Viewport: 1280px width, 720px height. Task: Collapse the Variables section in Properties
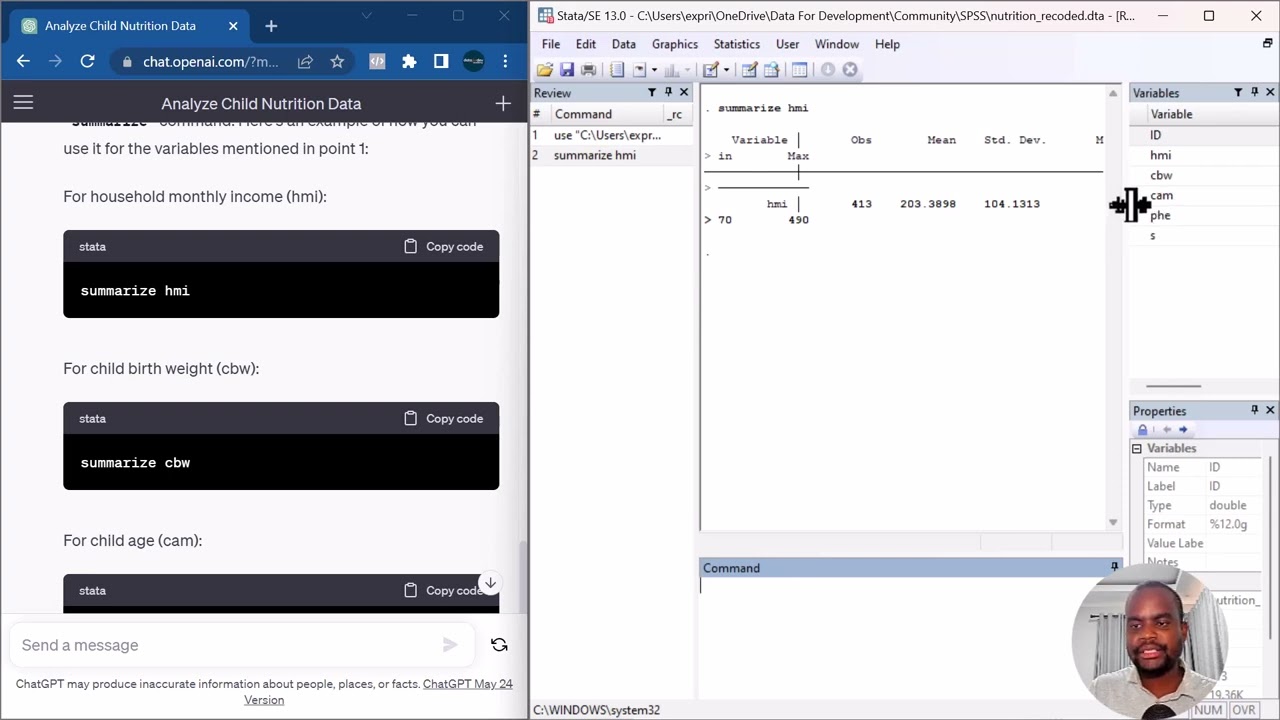tap(1137, 448)
